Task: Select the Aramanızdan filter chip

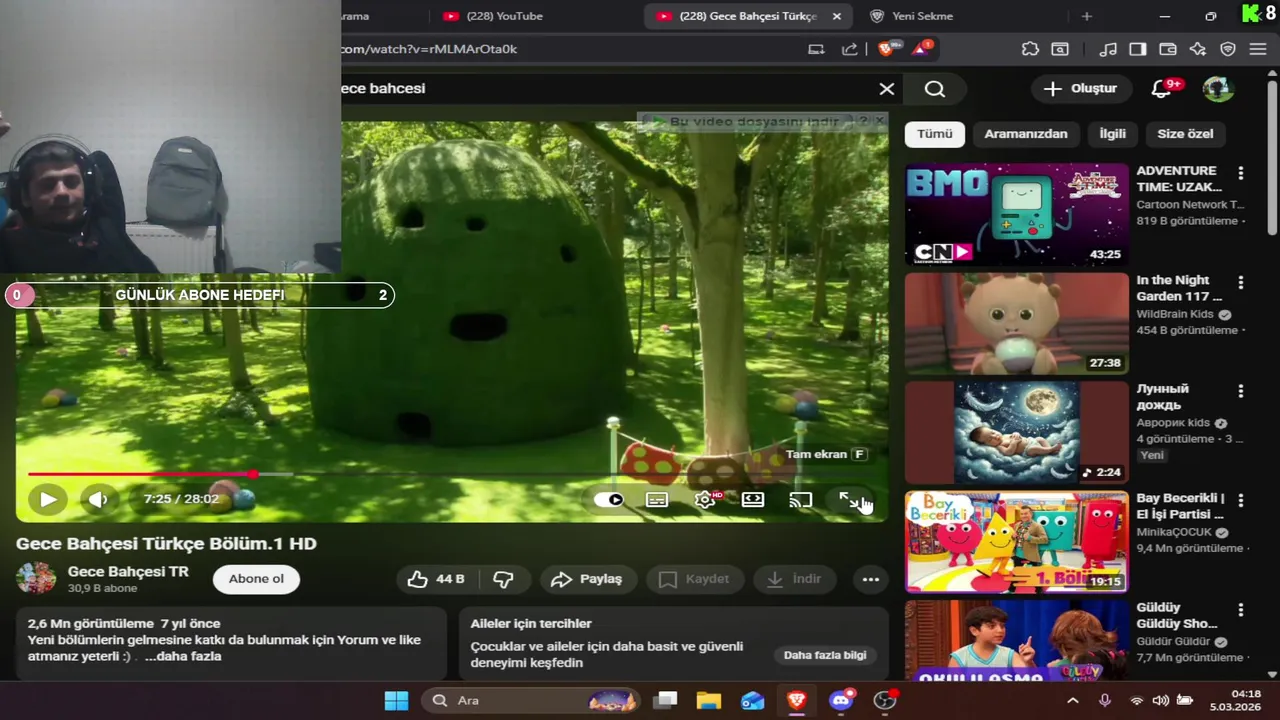Action: 1025,134
